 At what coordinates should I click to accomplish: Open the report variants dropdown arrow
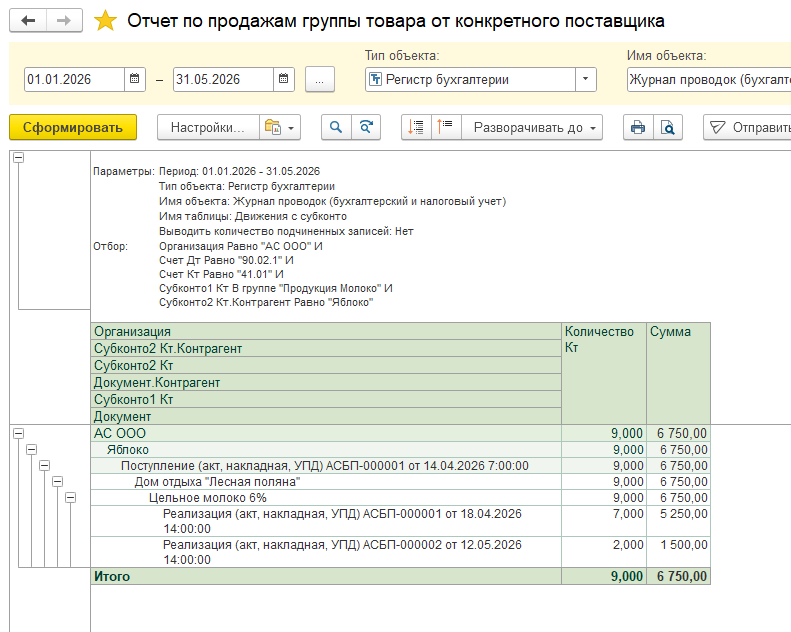(291, 128)
